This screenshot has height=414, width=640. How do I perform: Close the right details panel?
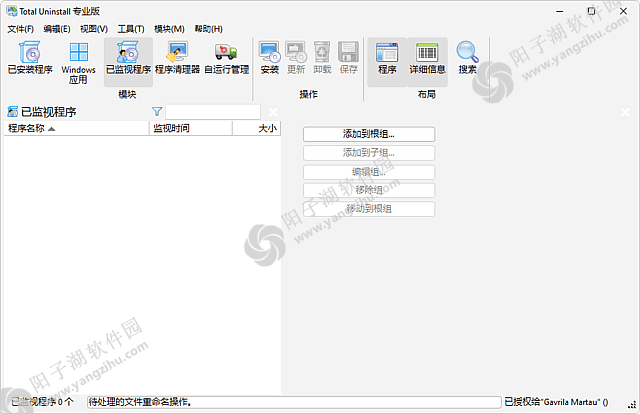coord(625,111)
